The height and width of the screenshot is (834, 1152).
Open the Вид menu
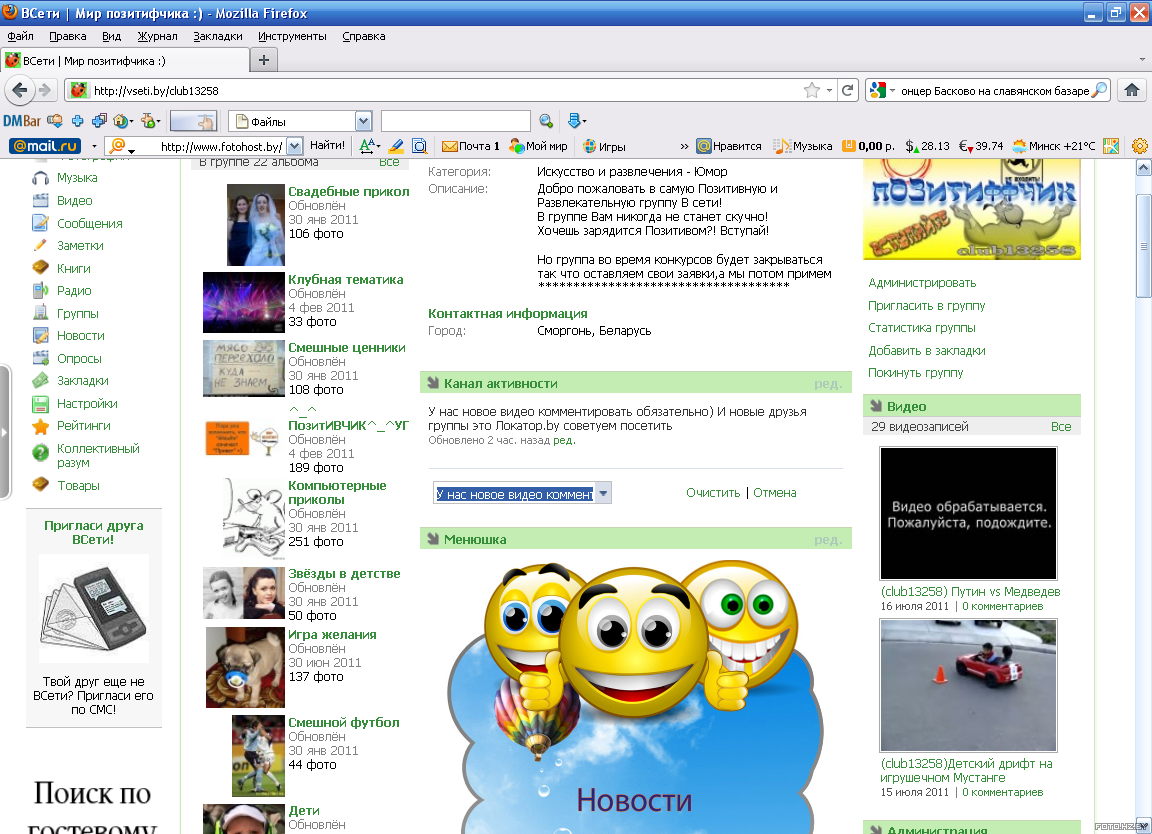click(x=112, y=36)
